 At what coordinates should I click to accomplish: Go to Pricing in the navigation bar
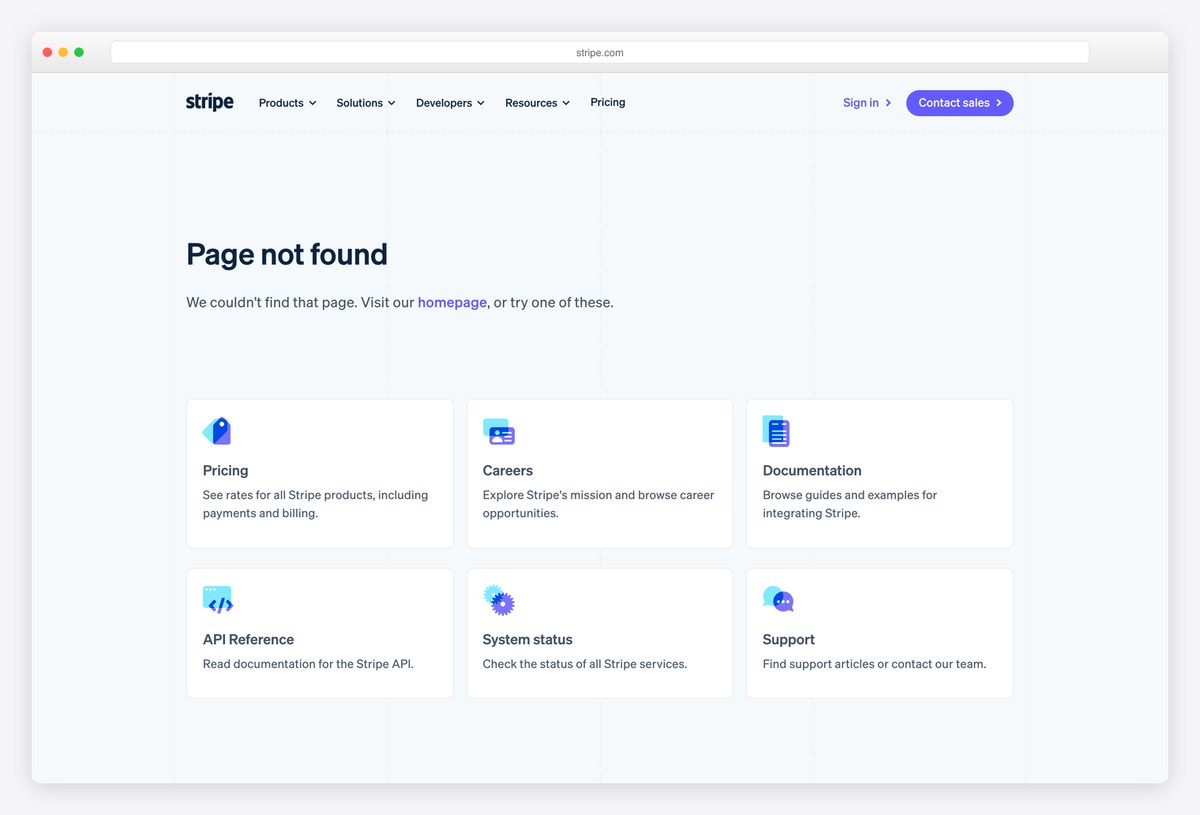pyautogui.click(x=608, y=102)
